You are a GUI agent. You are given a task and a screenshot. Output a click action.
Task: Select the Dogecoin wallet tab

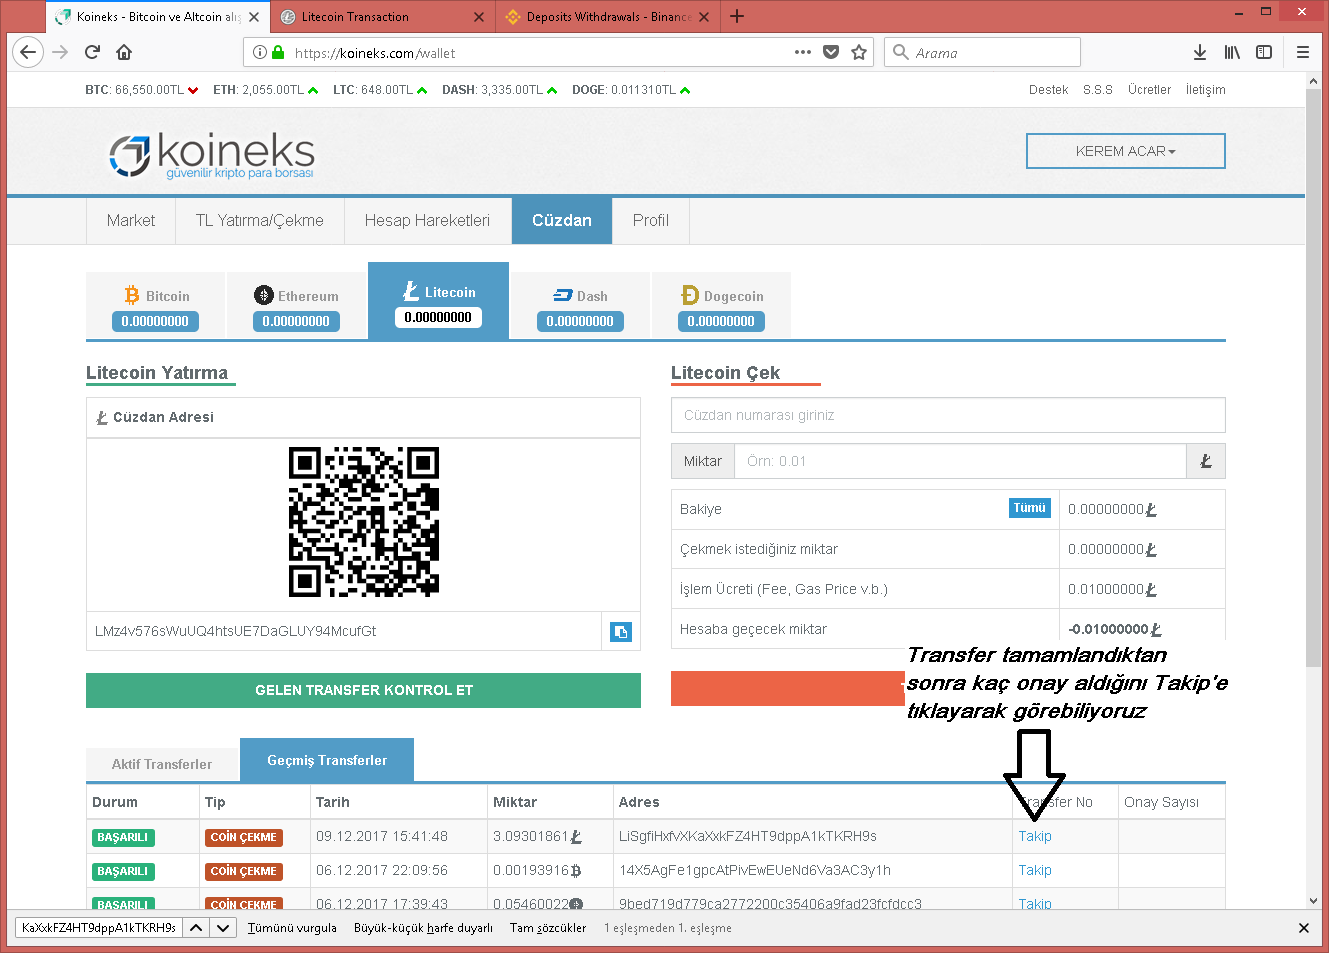coord(721,306)
